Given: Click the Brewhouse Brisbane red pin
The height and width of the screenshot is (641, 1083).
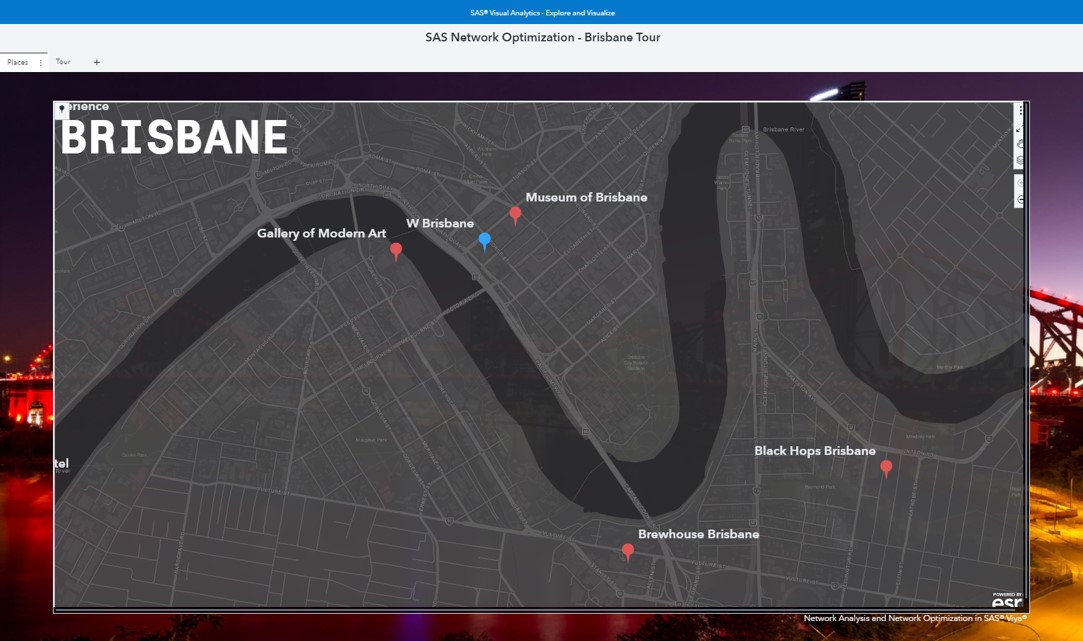Looking at the screenshot, I should tap(628, 552).
